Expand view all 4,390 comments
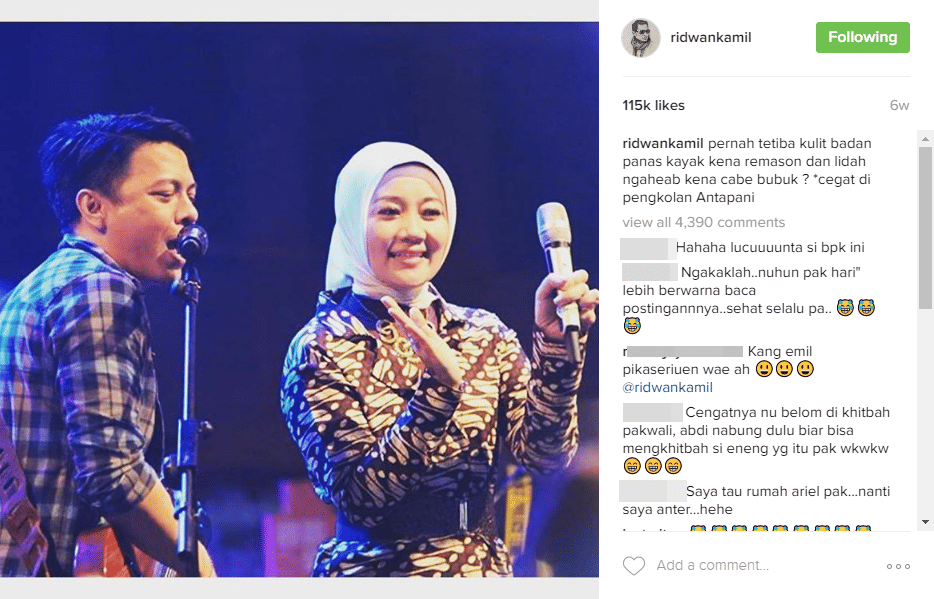The height and width of the screenshot is (599, 934). coord(703,222)
